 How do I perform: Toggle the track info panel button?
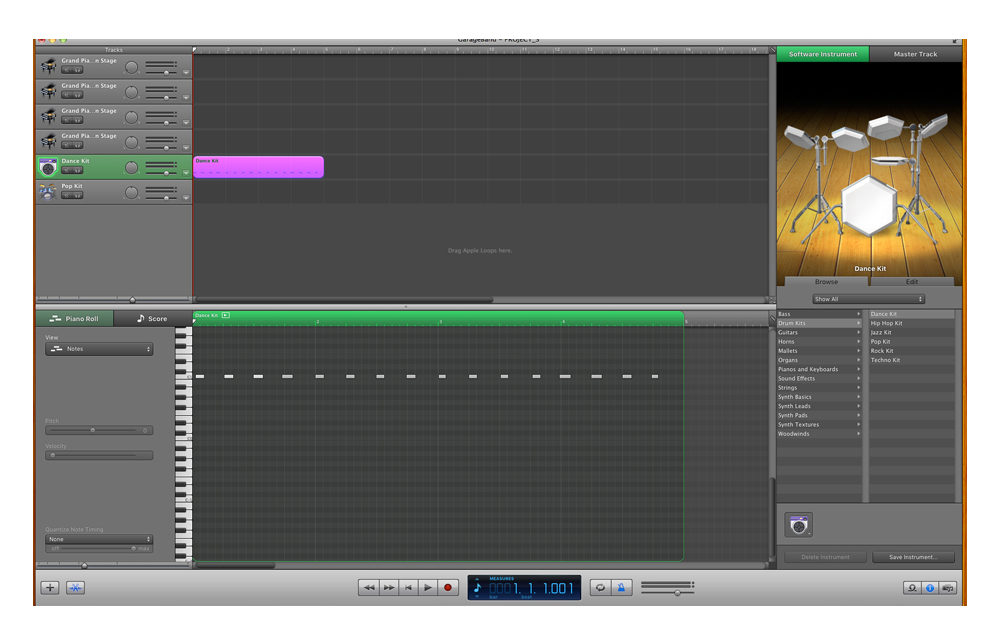tap(930, 588)
